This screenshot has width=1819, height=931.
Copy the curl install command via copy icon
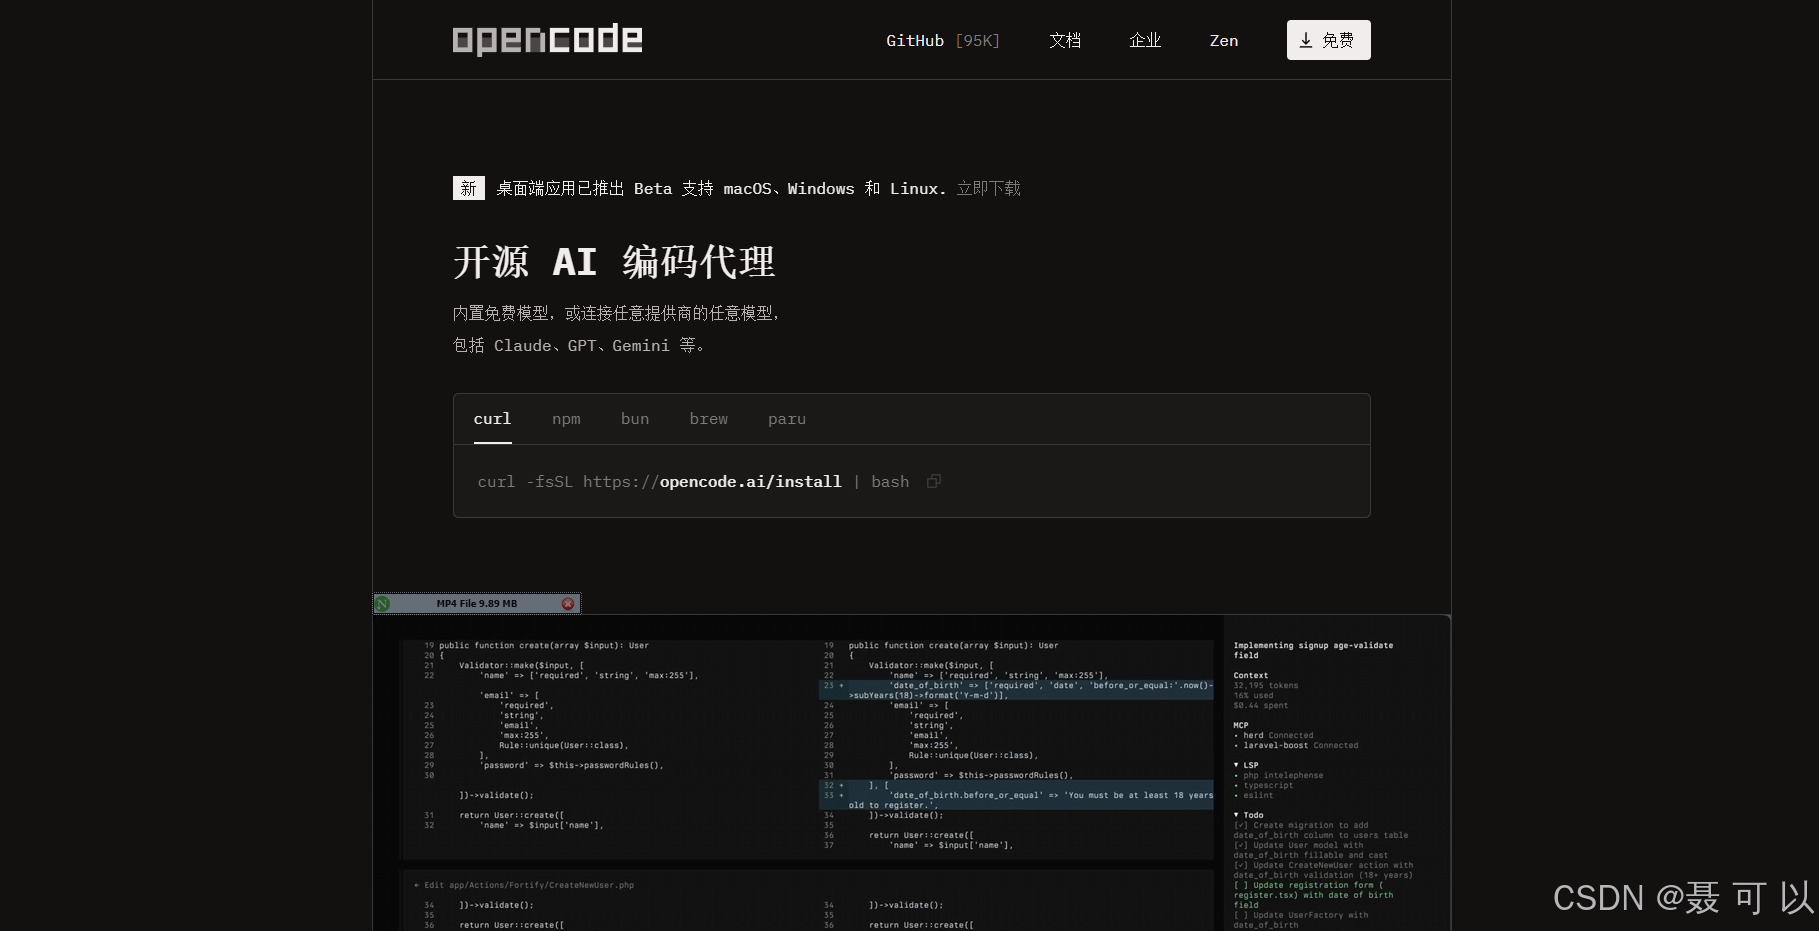pyautogui.click(x=934, y=481)
